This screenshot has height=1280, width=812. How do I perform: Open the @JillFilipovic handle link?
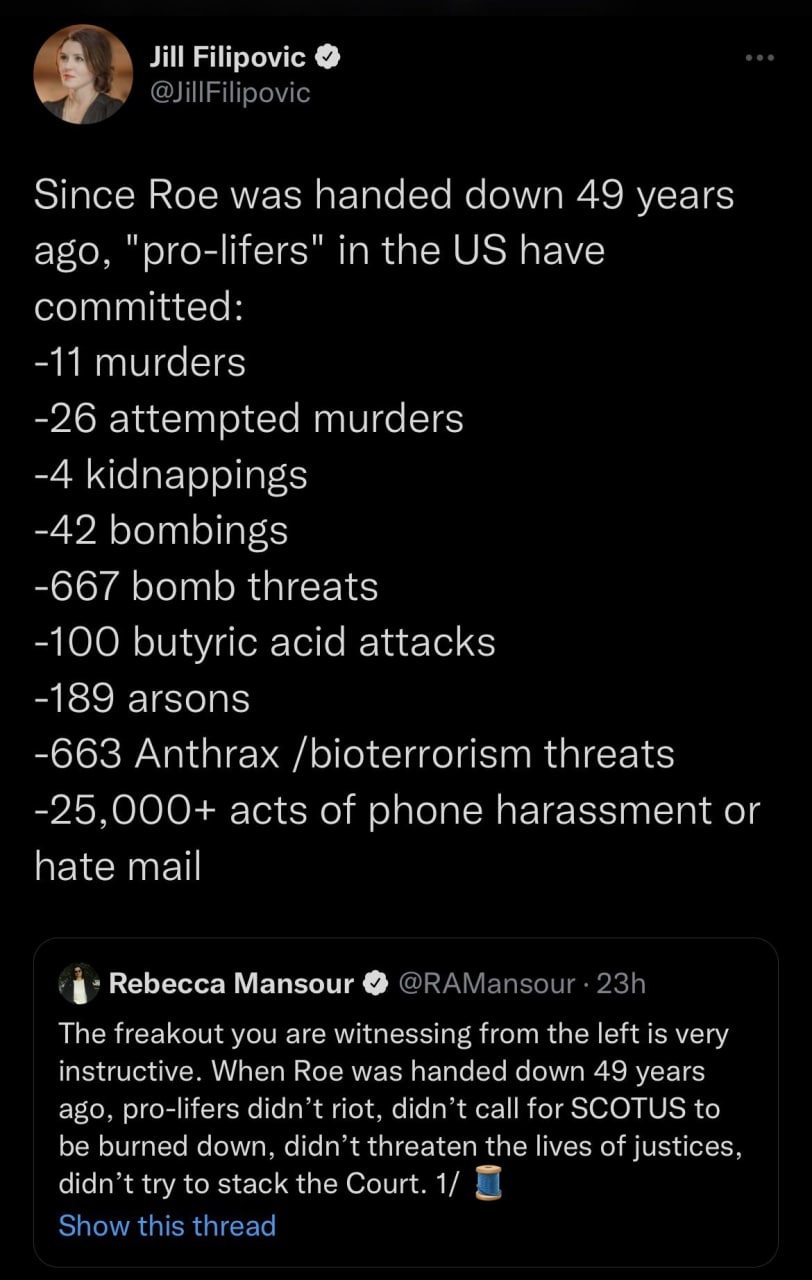[x=229, y=93]
